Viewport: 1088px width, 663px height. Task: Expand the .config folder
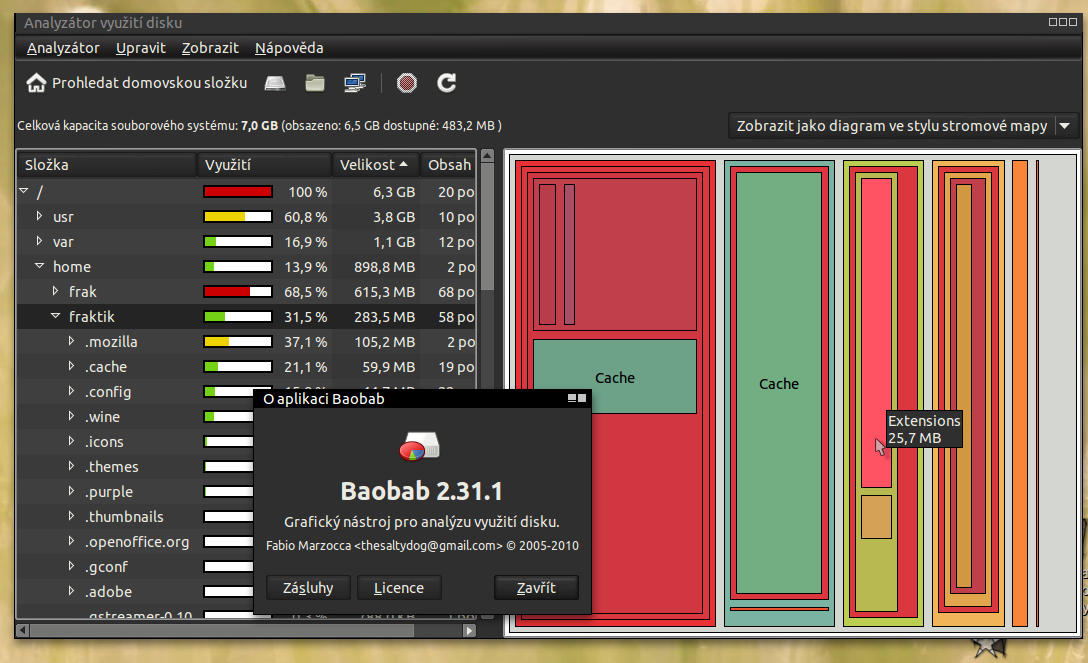(71, 391)
